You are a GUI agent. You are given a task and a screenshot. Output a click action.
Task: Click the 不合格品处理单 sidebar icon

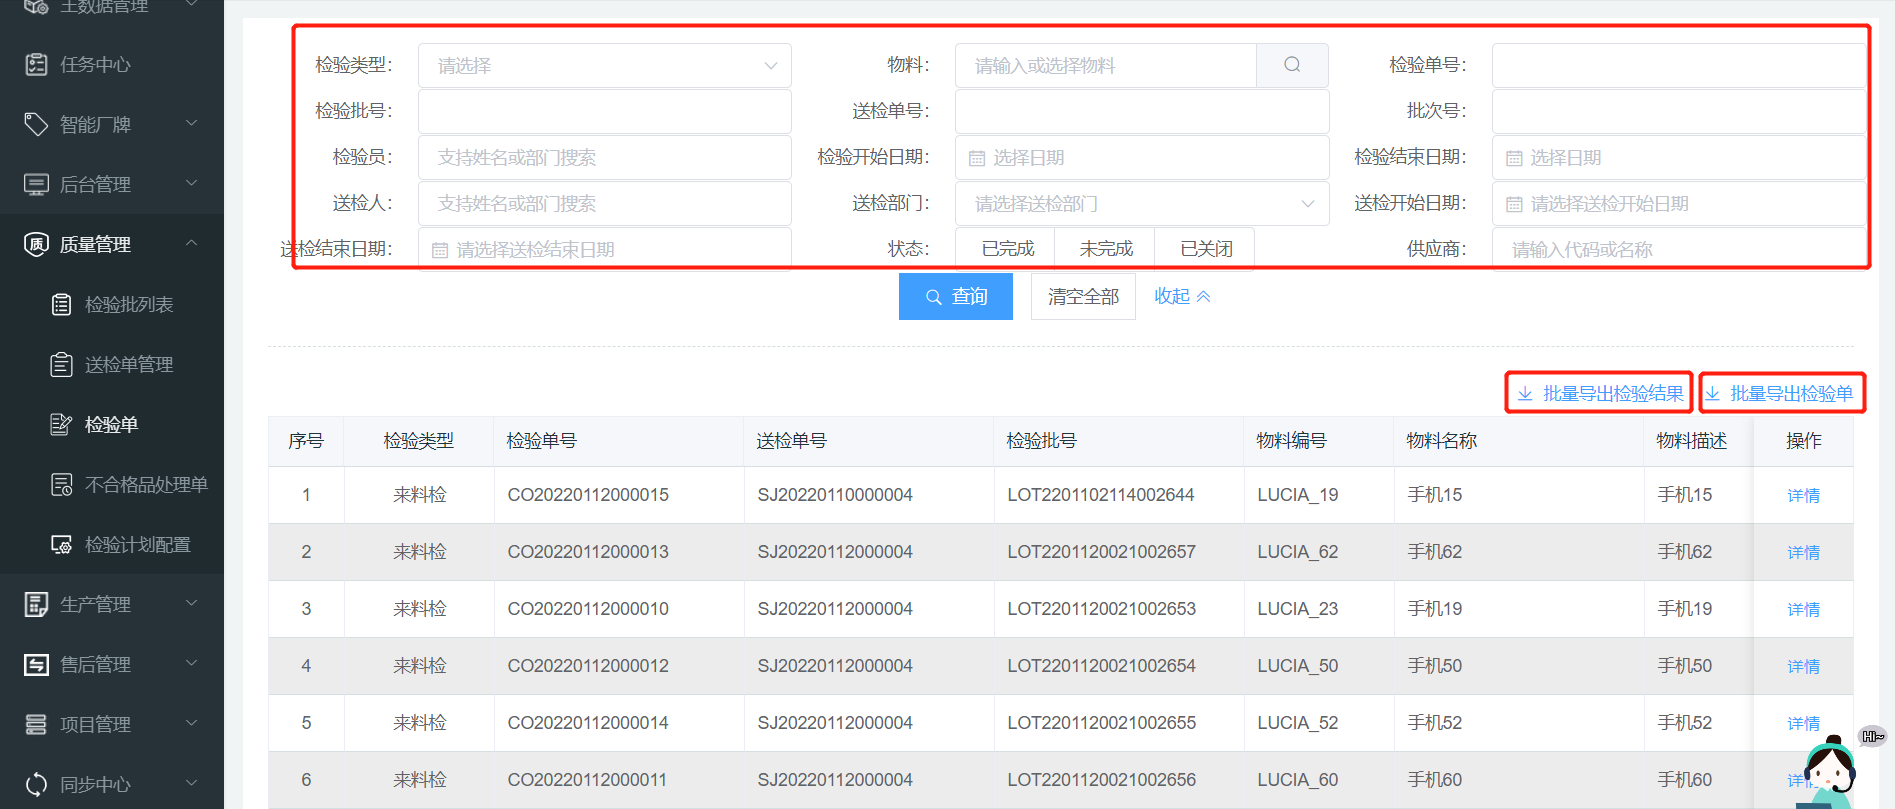tap(61, 485)
